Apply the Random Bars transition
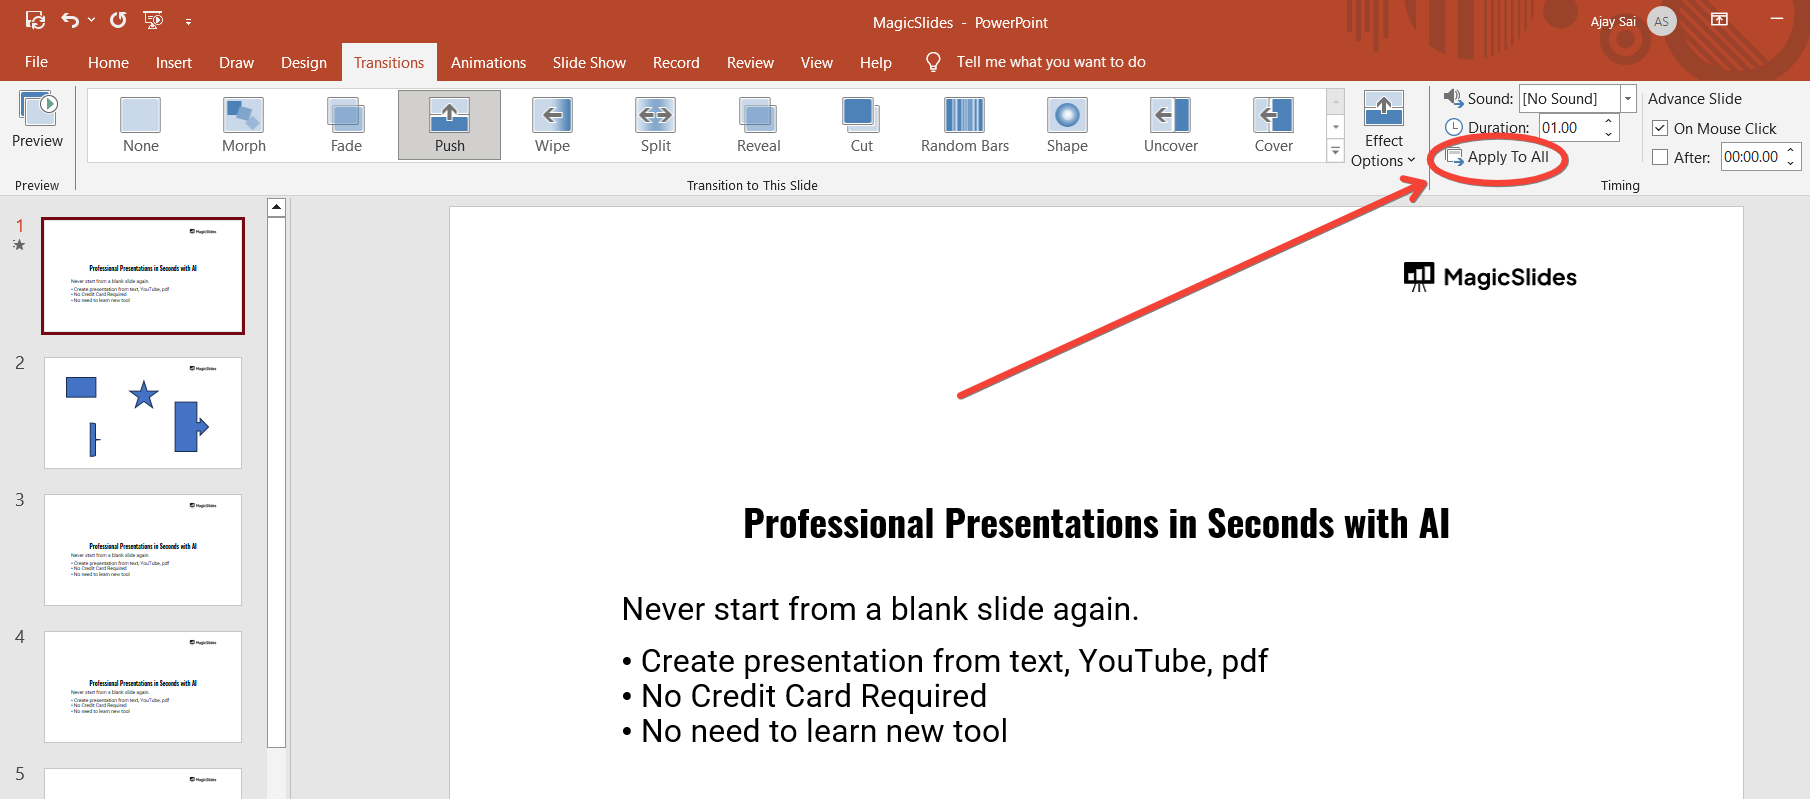Viewport: 1810px width, 799px height. click(965, 125)
